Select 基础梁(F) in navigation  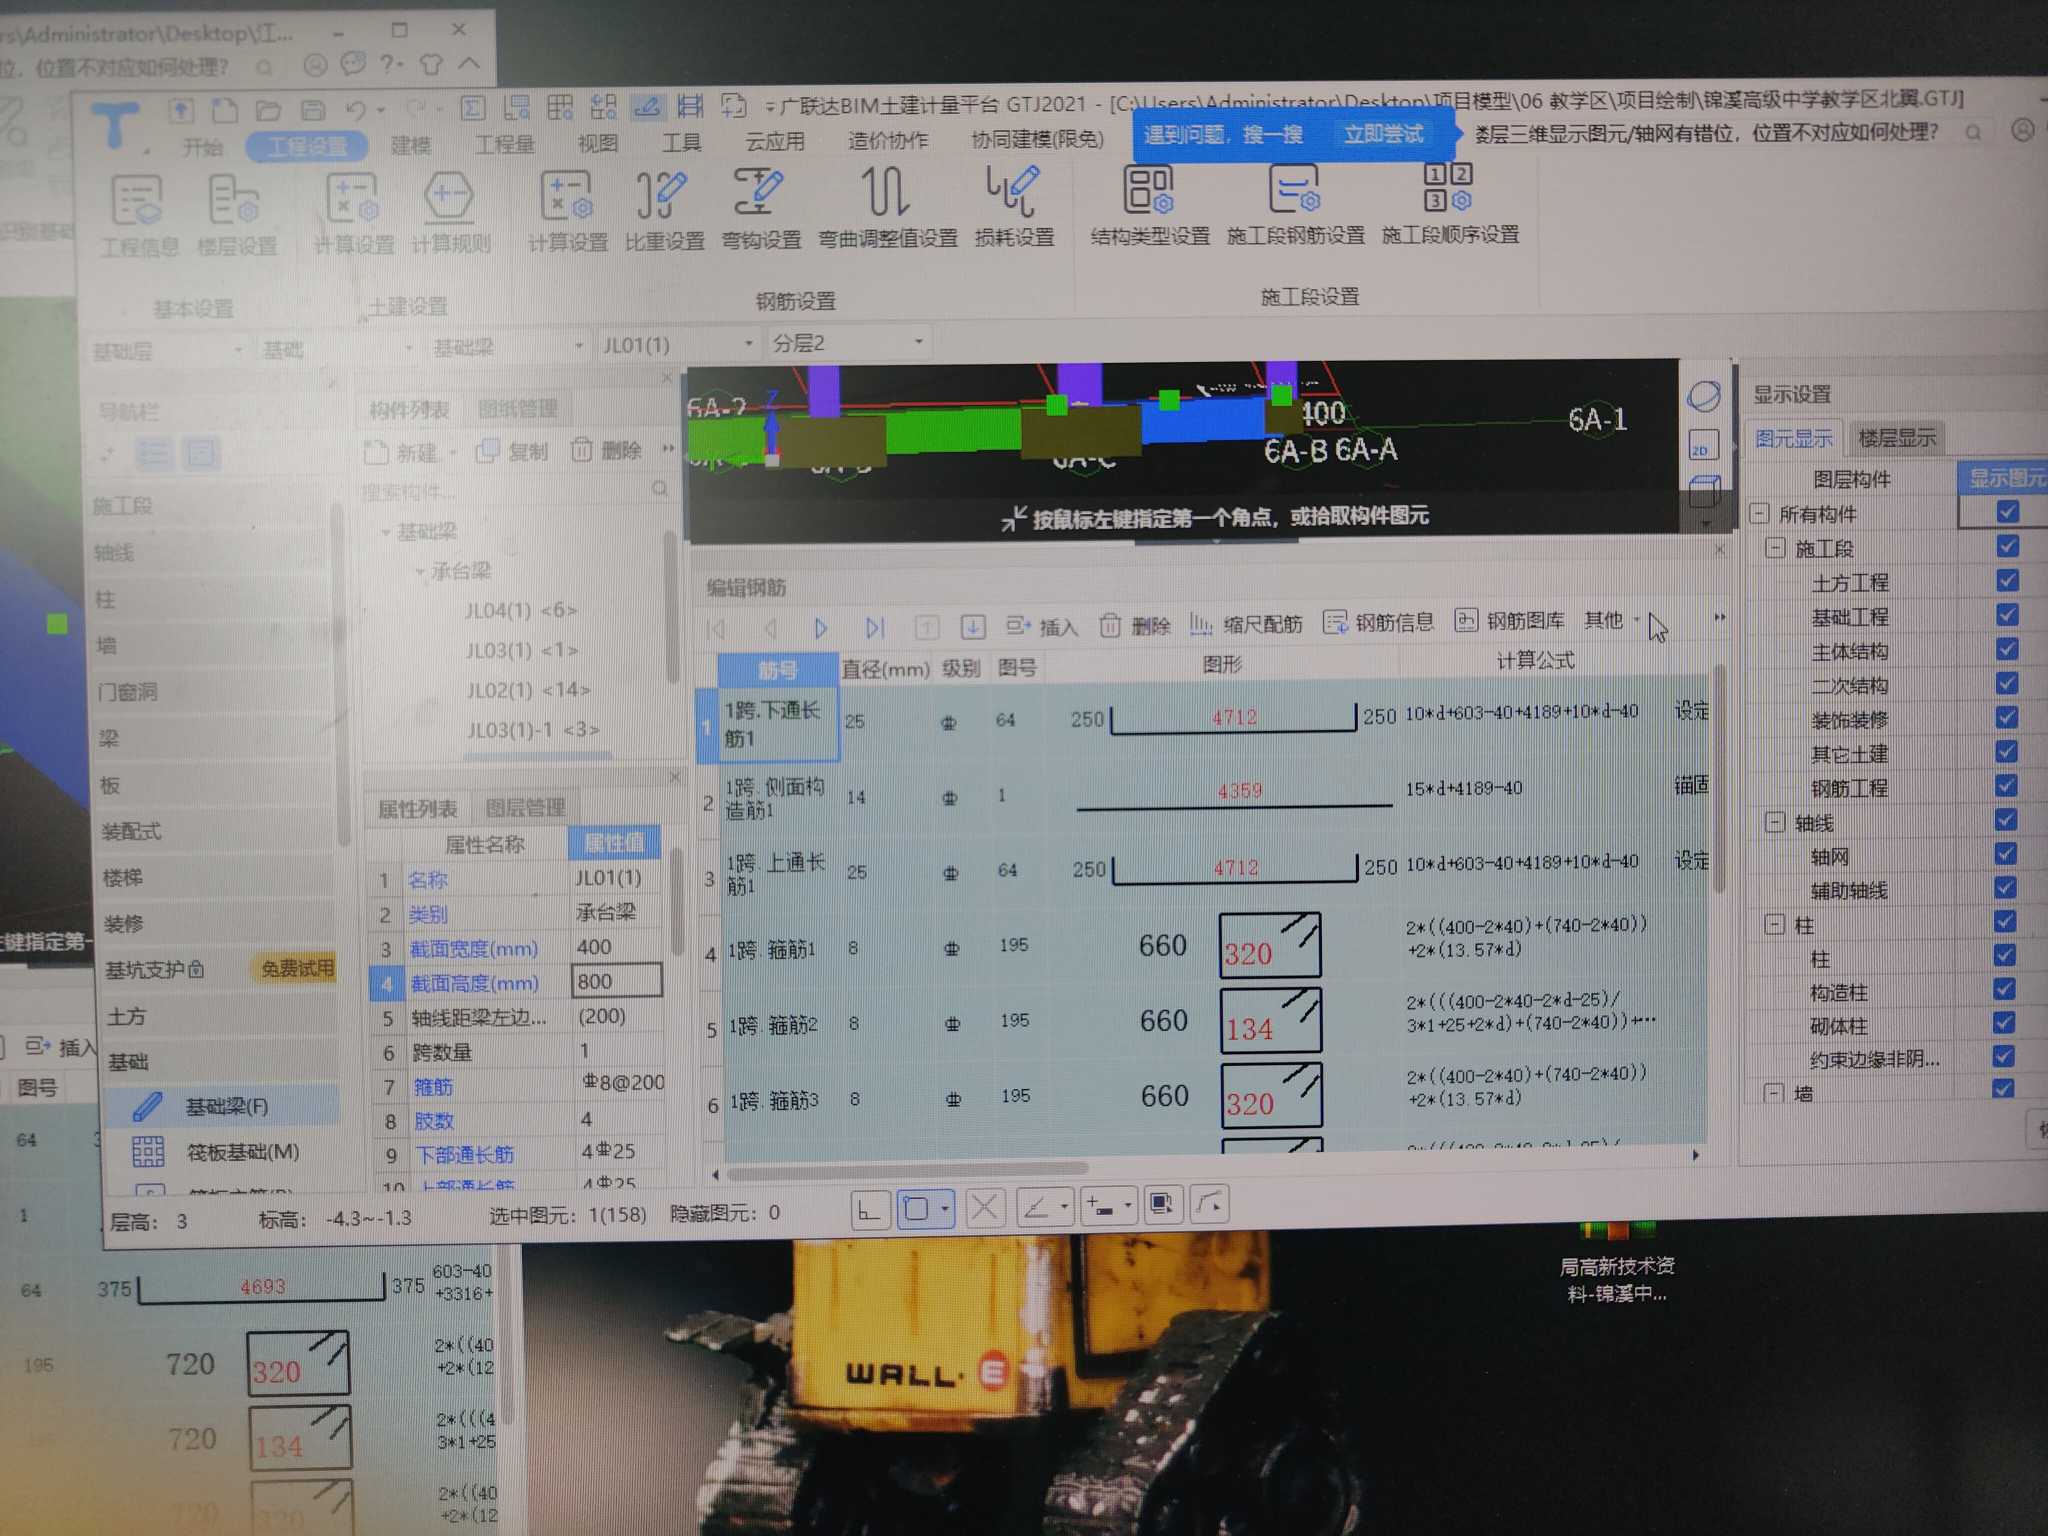point(222,1106)
